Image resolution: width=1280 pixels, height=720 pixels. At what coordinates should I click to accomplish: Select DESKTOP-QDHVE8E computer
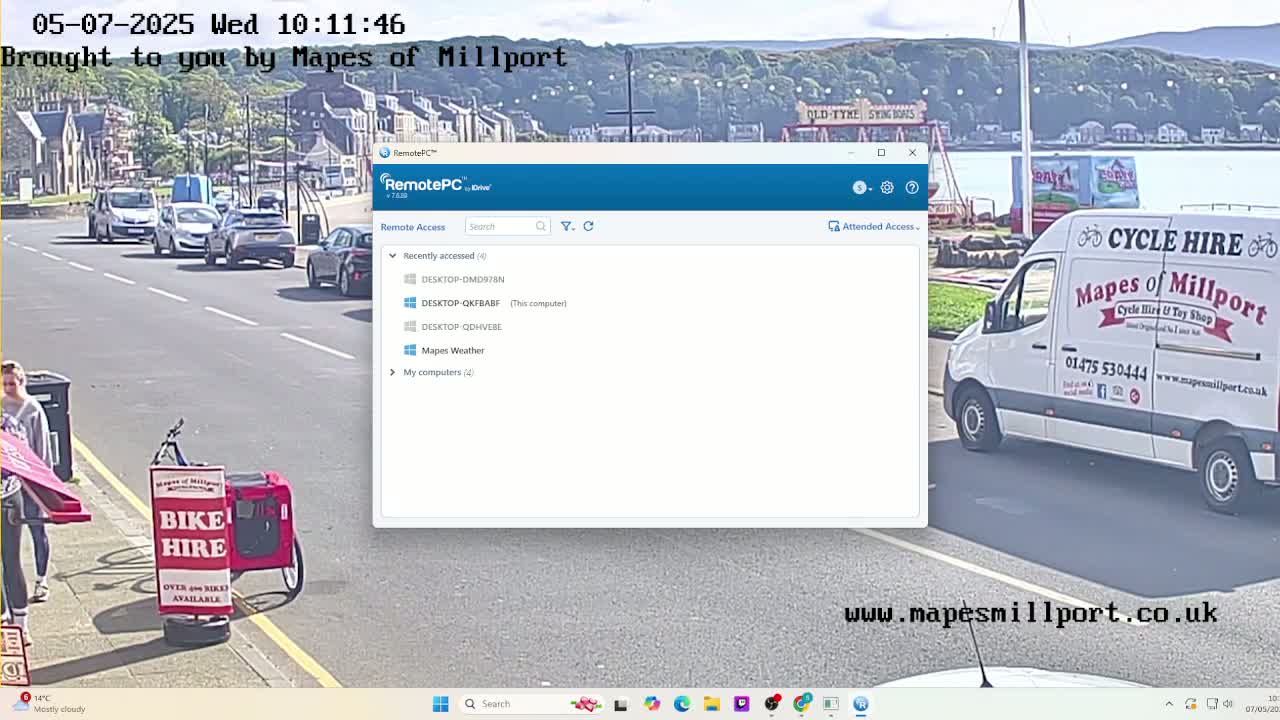461,327
